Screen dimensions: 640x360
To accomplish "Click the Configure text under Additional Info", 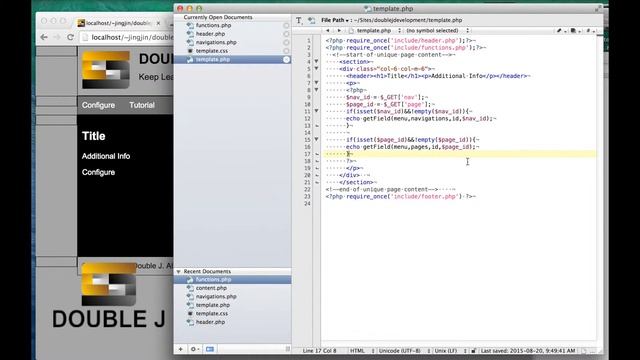I will (98, 172).
